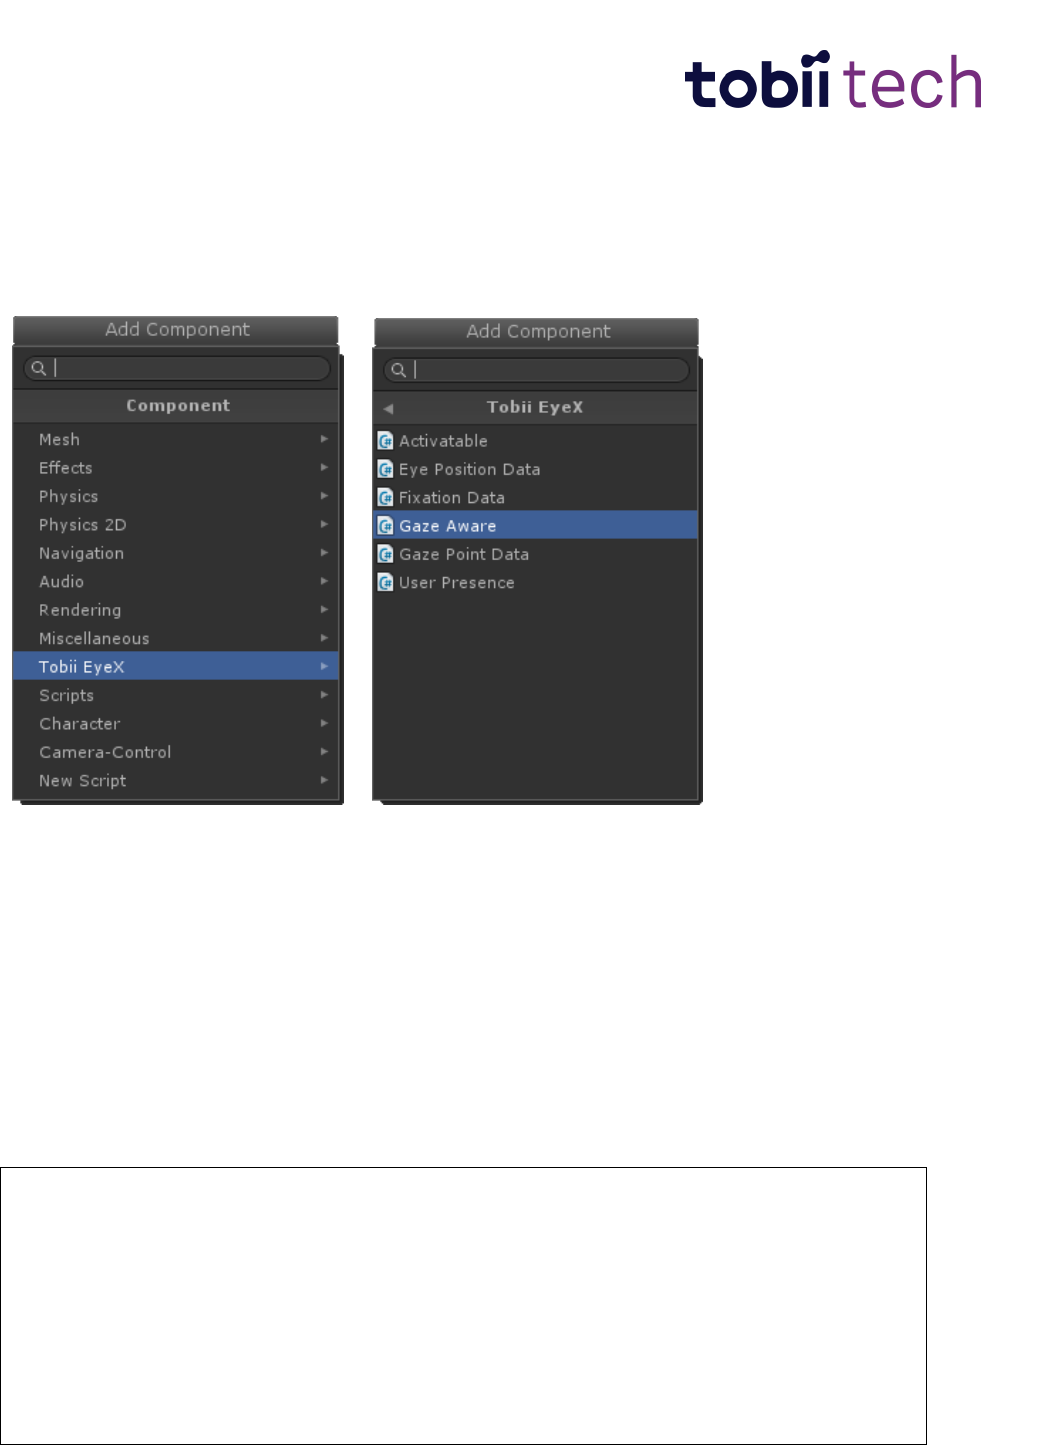The width and height of the screenshot is (1059, 1445).
Task: Expand the Physics submenu arrow
Action: [x=324, y=496]
